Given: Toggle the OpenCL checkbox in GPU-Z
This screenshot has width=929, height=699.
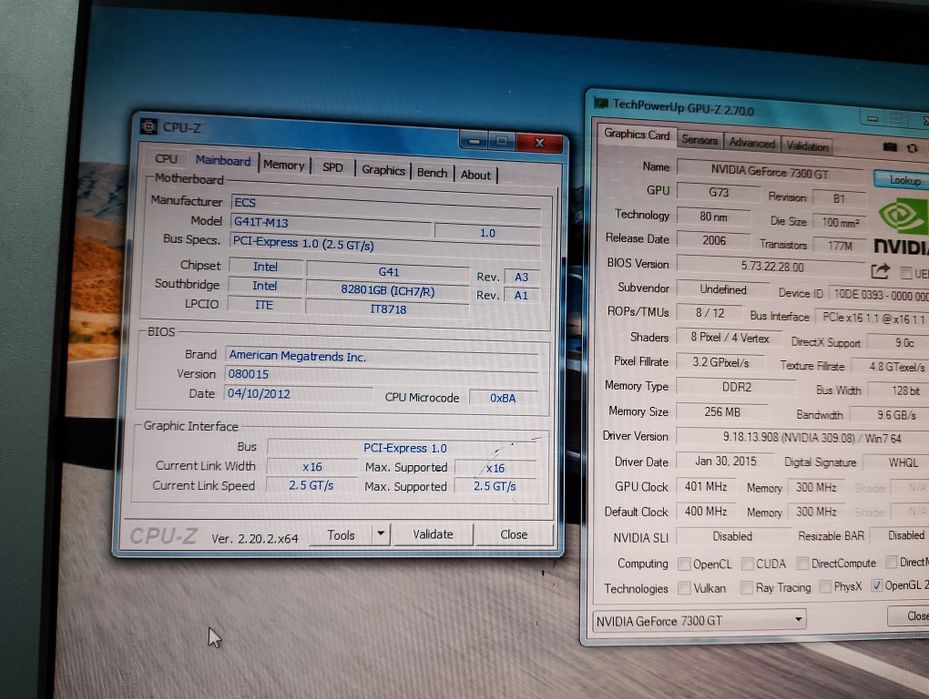Looking at the screenshot, I should tap(684, 563).
